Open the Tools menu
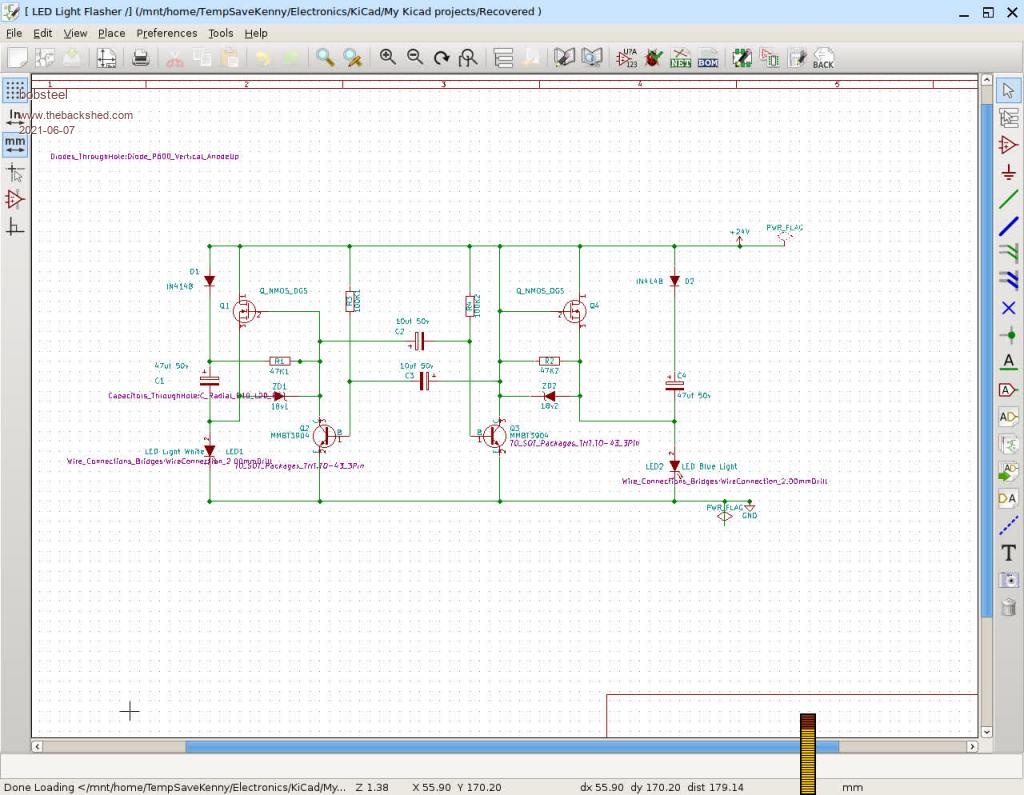This screenshot has height=795, width=1024. (x=220, y=33)
